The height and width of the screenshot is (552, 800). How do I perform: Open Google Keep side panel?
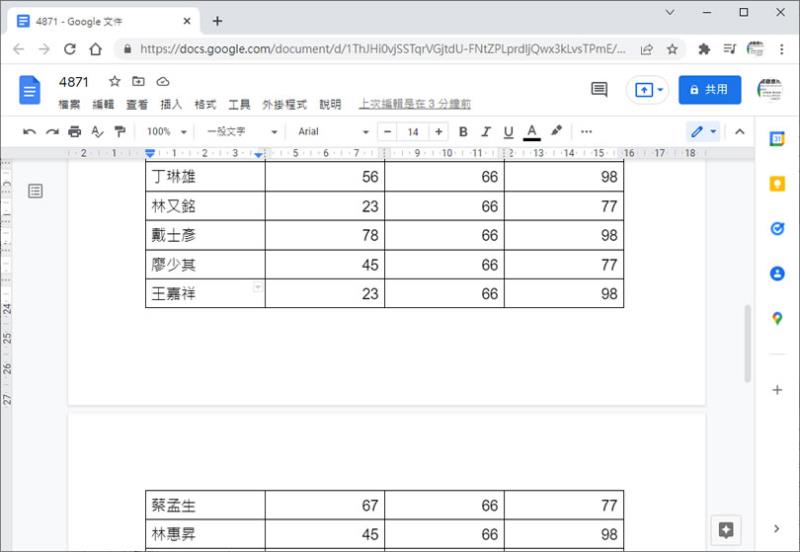click(777, 184)
